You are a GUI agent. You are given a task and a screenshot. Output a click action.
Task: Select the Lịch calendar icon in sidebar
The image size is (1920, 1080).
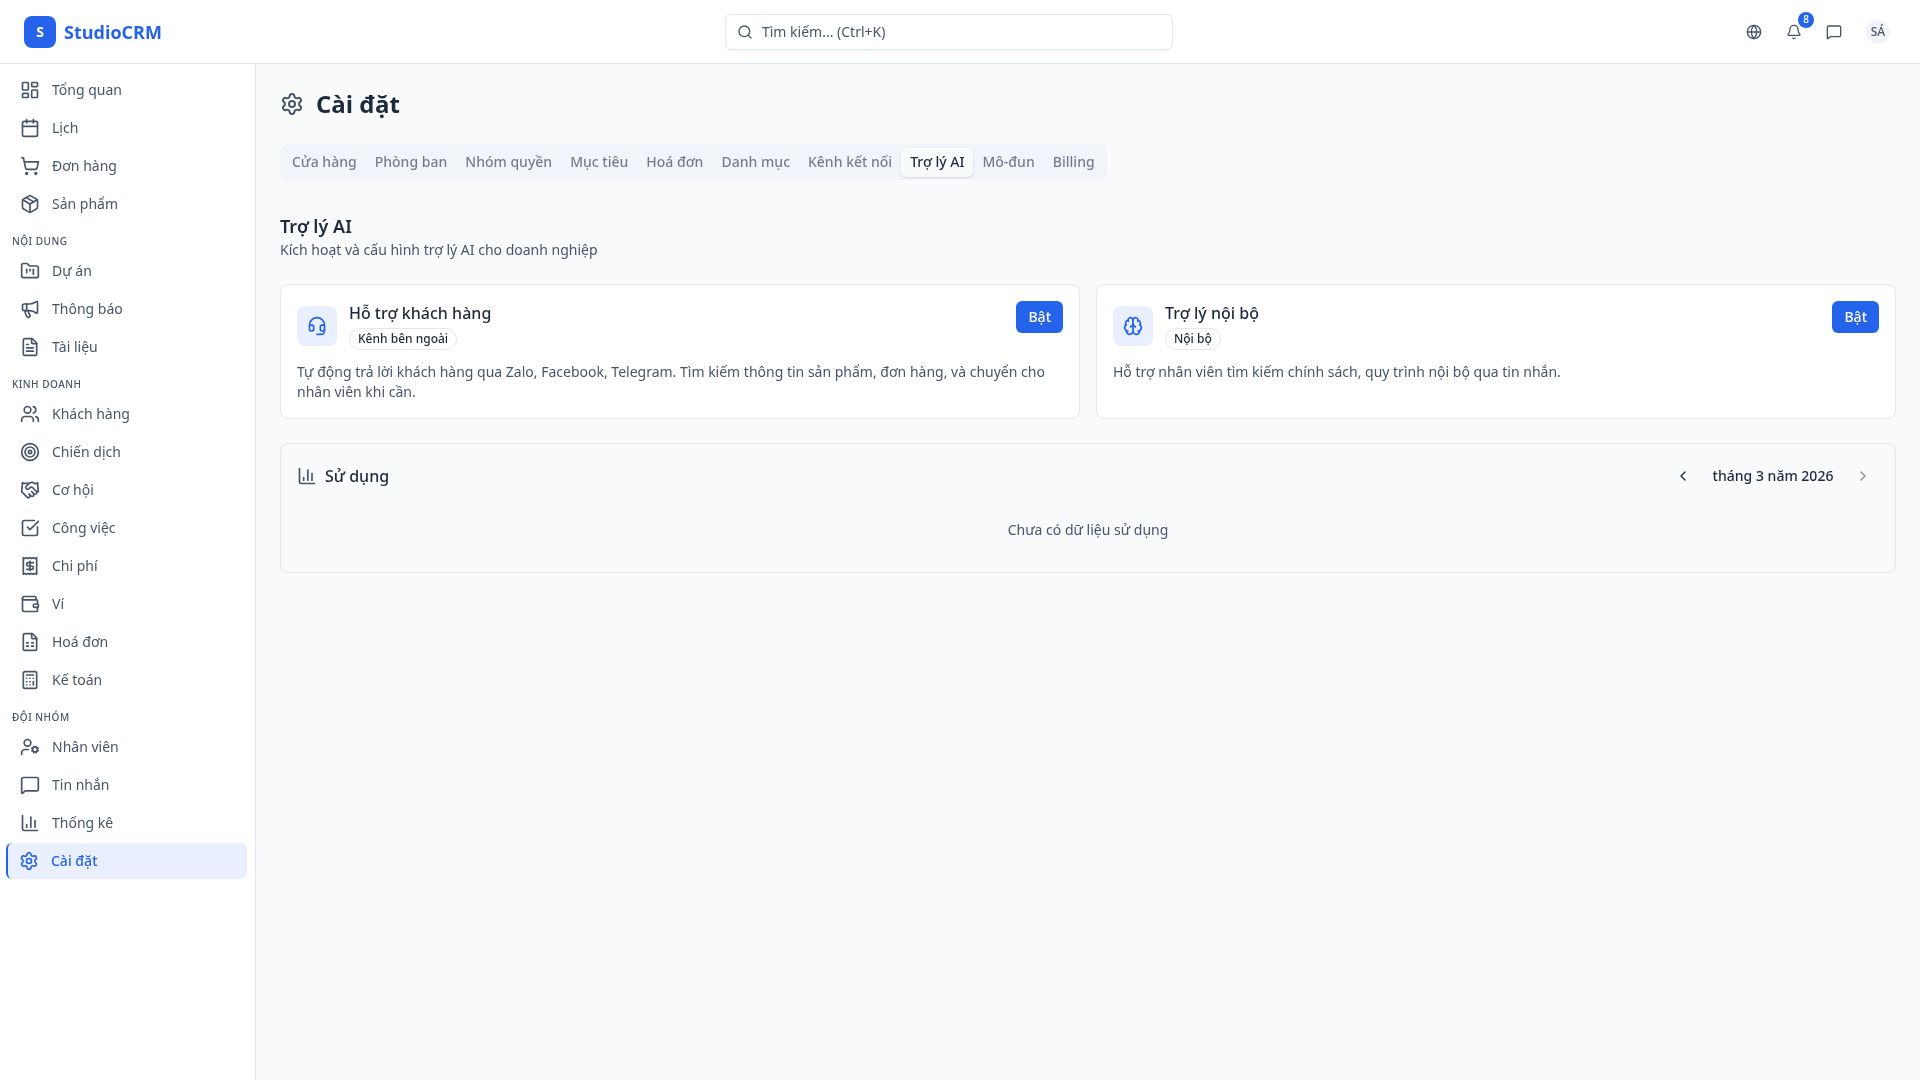pos(30,127)
